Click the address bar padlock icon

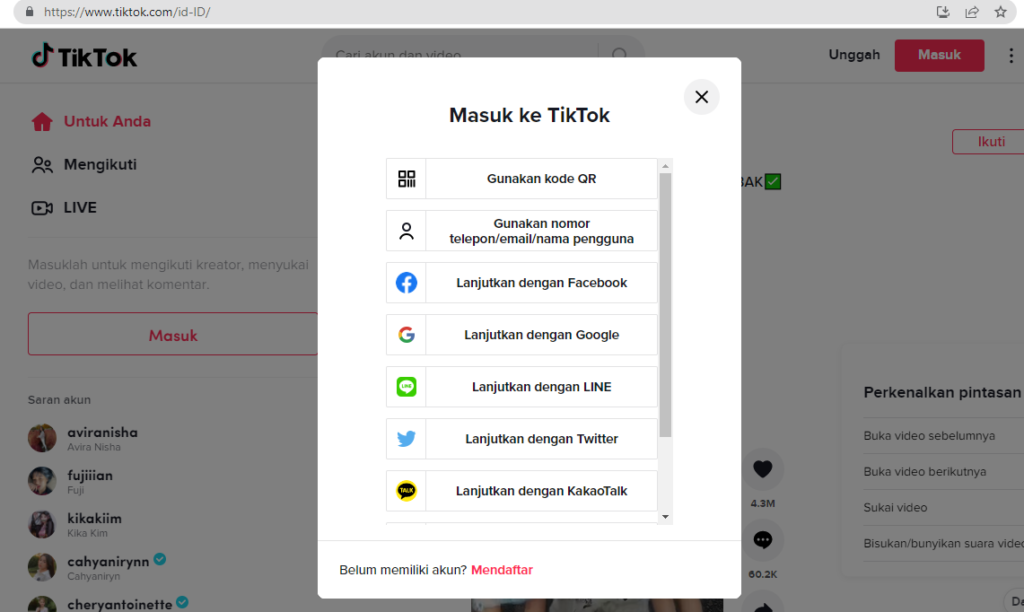coord(29,12)
